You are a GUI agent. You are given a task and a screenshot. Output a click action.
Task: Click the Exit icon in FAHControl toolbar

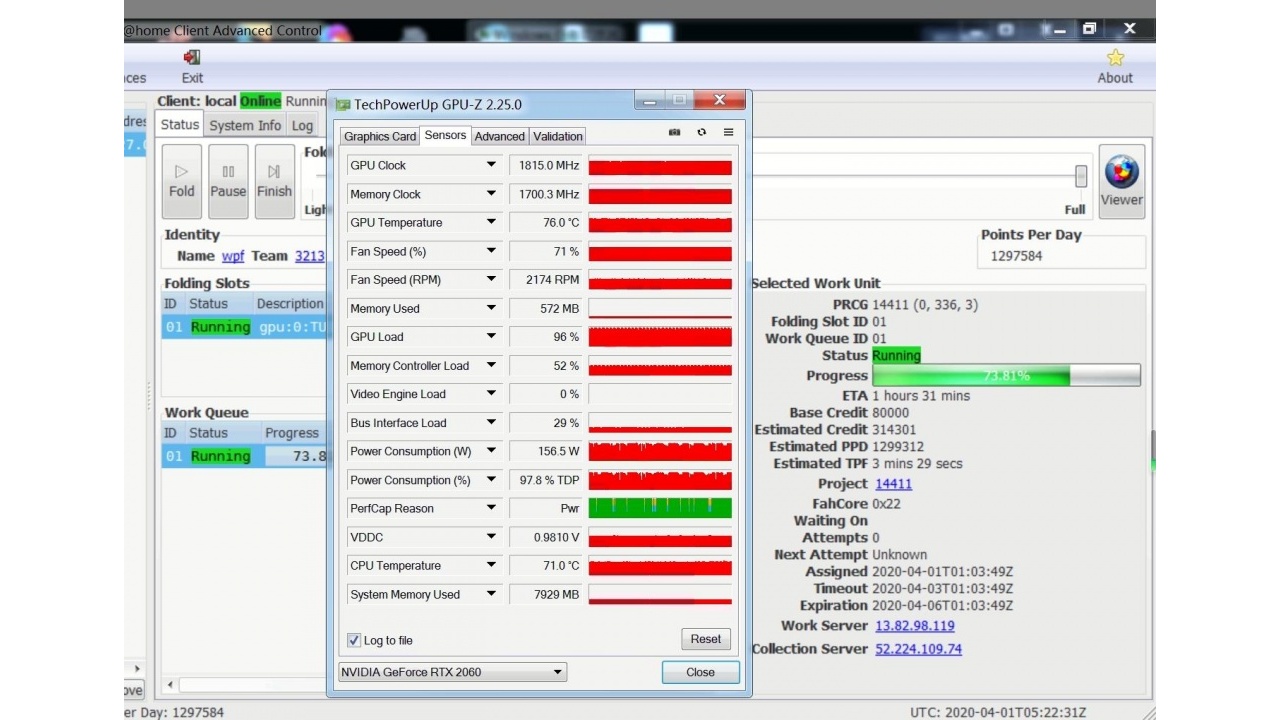click(192, 57)
